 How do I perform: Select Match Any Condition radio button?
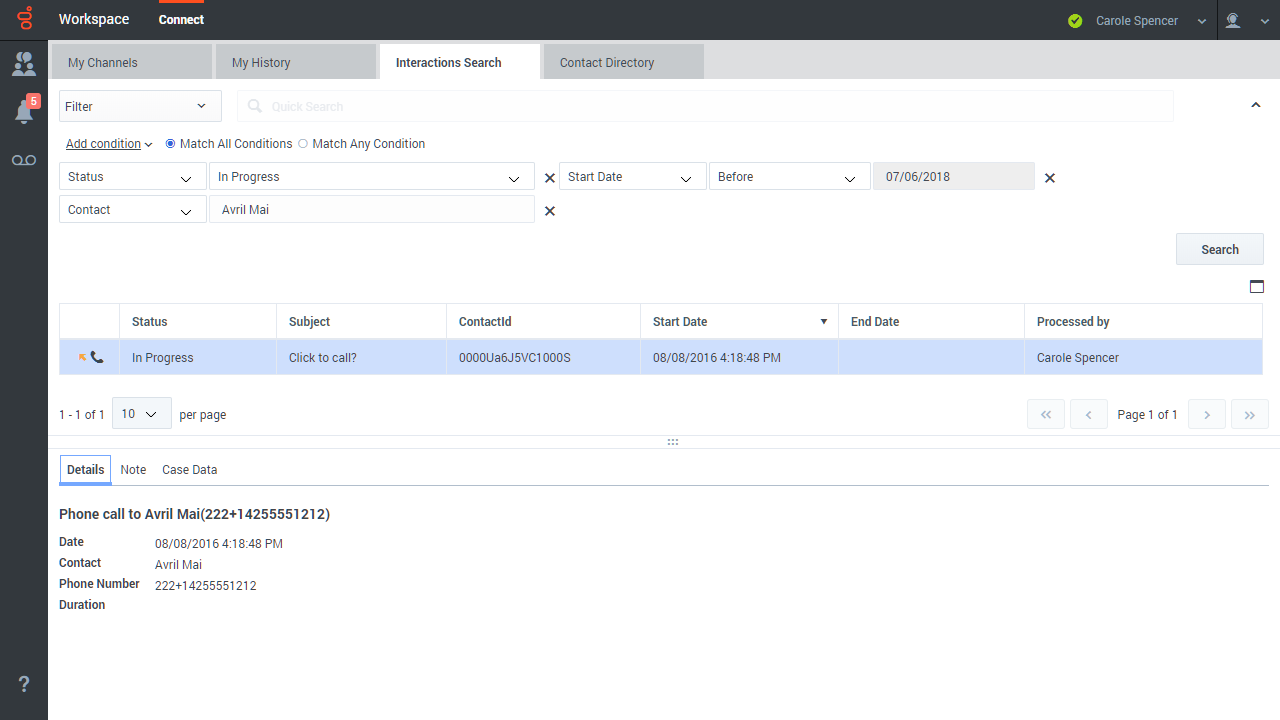(303, 144)
